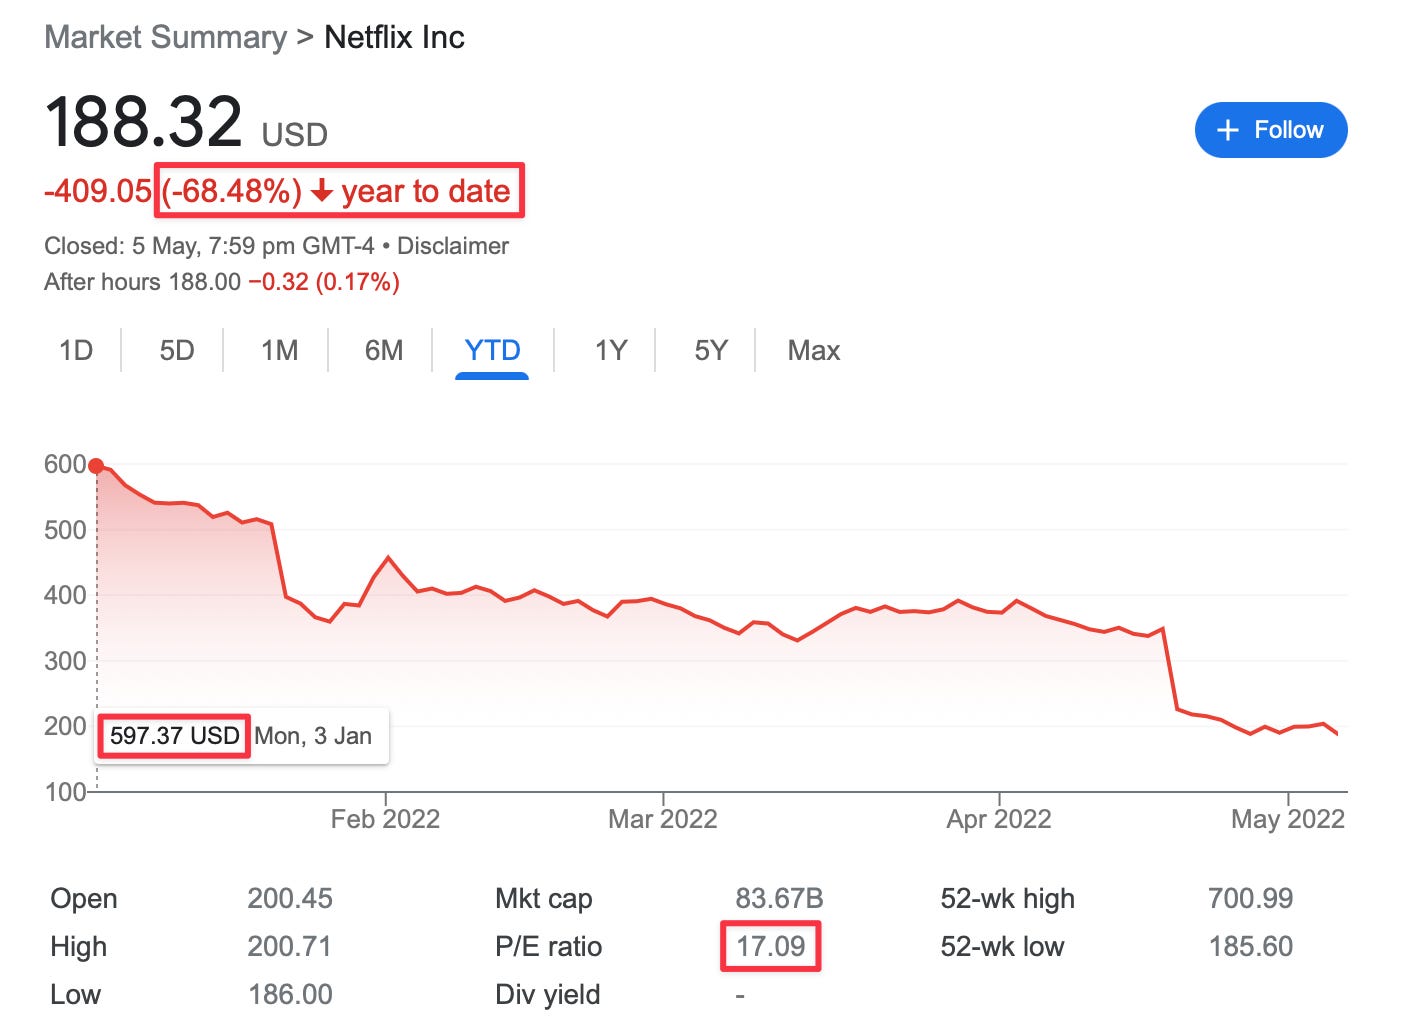Click the After hours 188.00 line
The width and height of the screenshot is (1422, 1034).
222,282
